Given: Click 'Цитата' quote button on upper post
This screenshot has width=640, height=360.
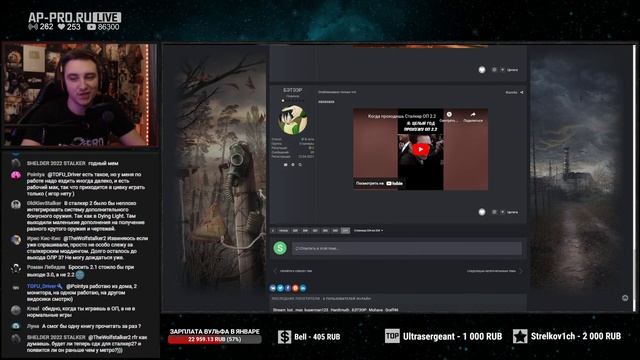Looking at the screenshot, I should 512,70.
